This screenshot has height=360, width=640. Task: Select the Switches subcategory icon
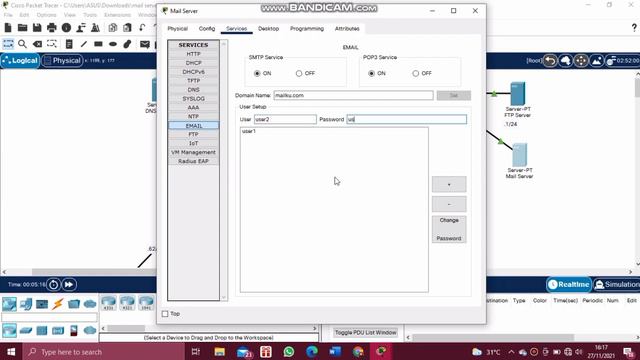coord(26,330)
